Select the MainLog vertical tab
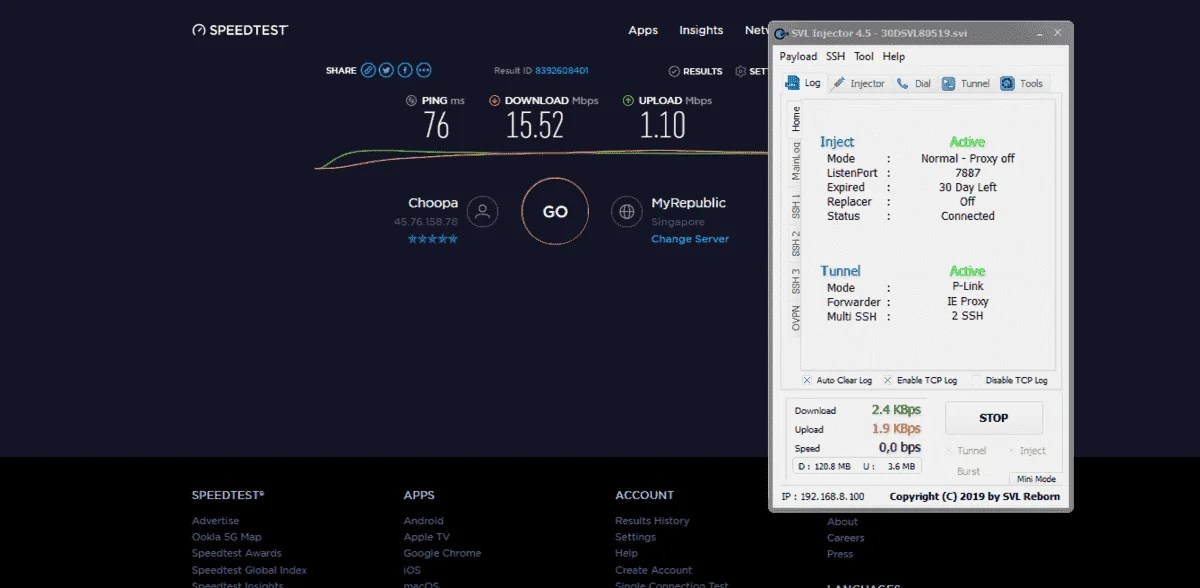Image resolution: width=1200 pixels, height=588 pixels. (x=796, y=160)
